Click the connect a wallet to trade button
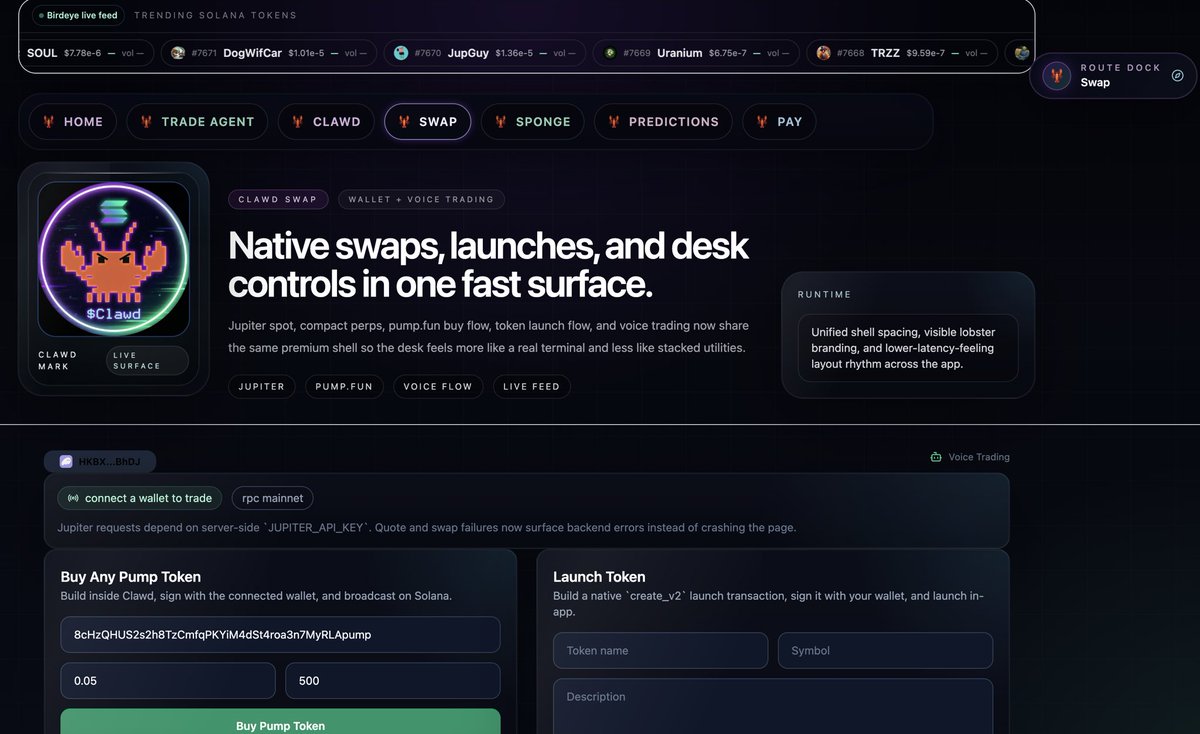 [x=139, y=498]
